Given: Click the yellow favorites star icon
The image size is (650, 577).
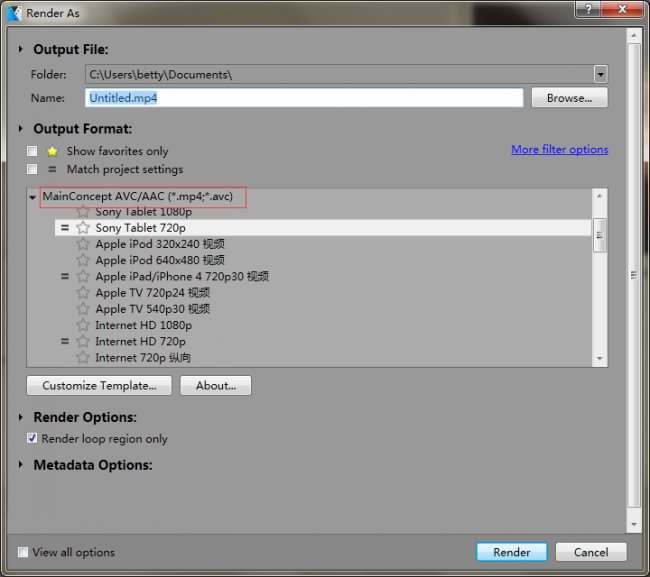Looking at the screenshot, I should [52, 151].
